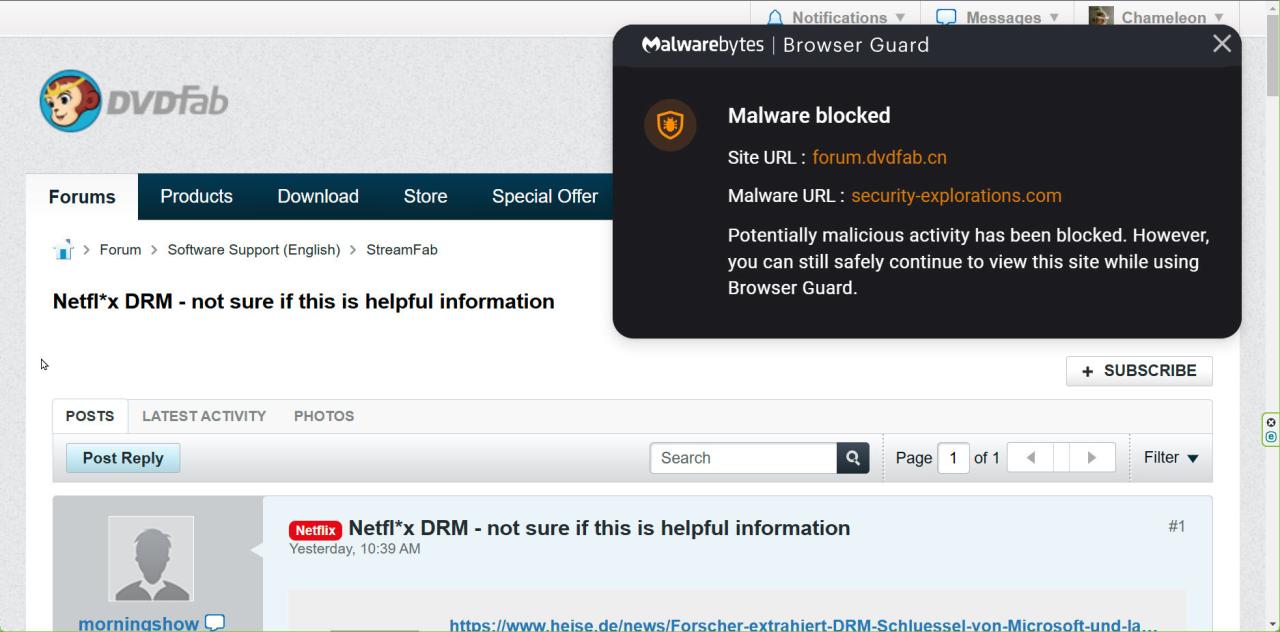Screen dimensions: 1280x632
Task: Click the thread title heading above Subscribe
Action: (x=303, y=301)
